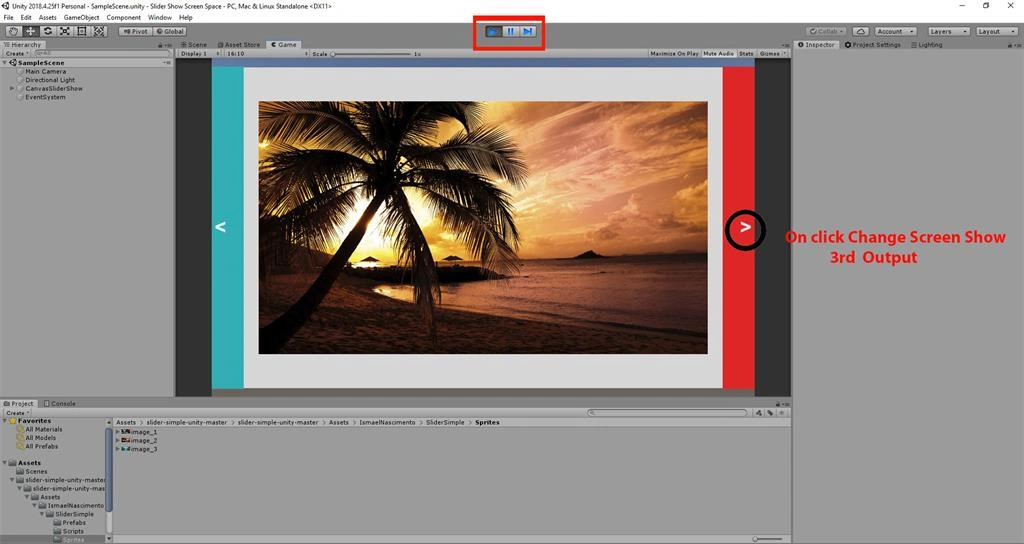Select Main Camera in Hierarchy
This screenshot has width=1024, height=544.
click(x=46, y=71)
